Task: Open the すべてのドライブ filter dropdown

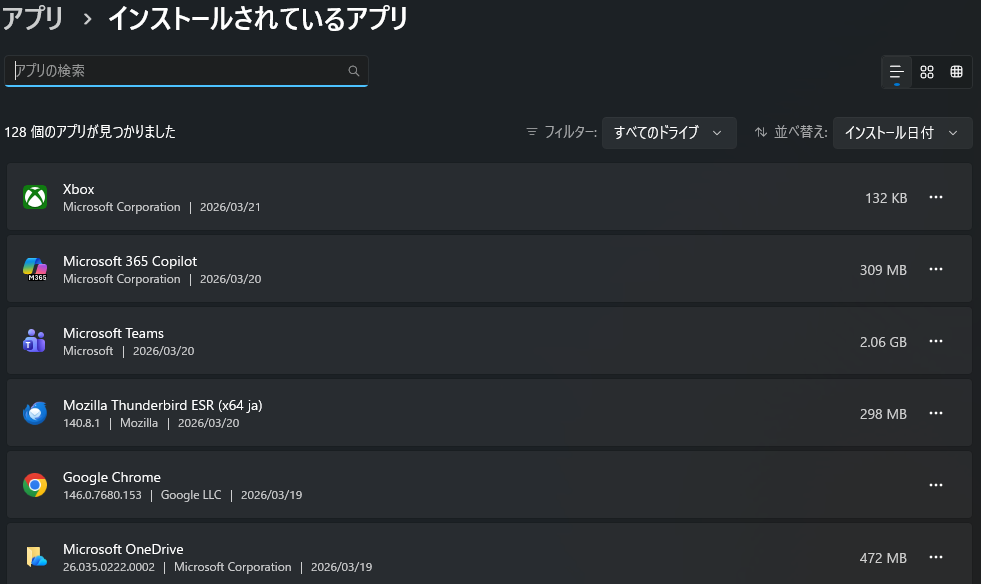Action: click(x=668, y=132)
